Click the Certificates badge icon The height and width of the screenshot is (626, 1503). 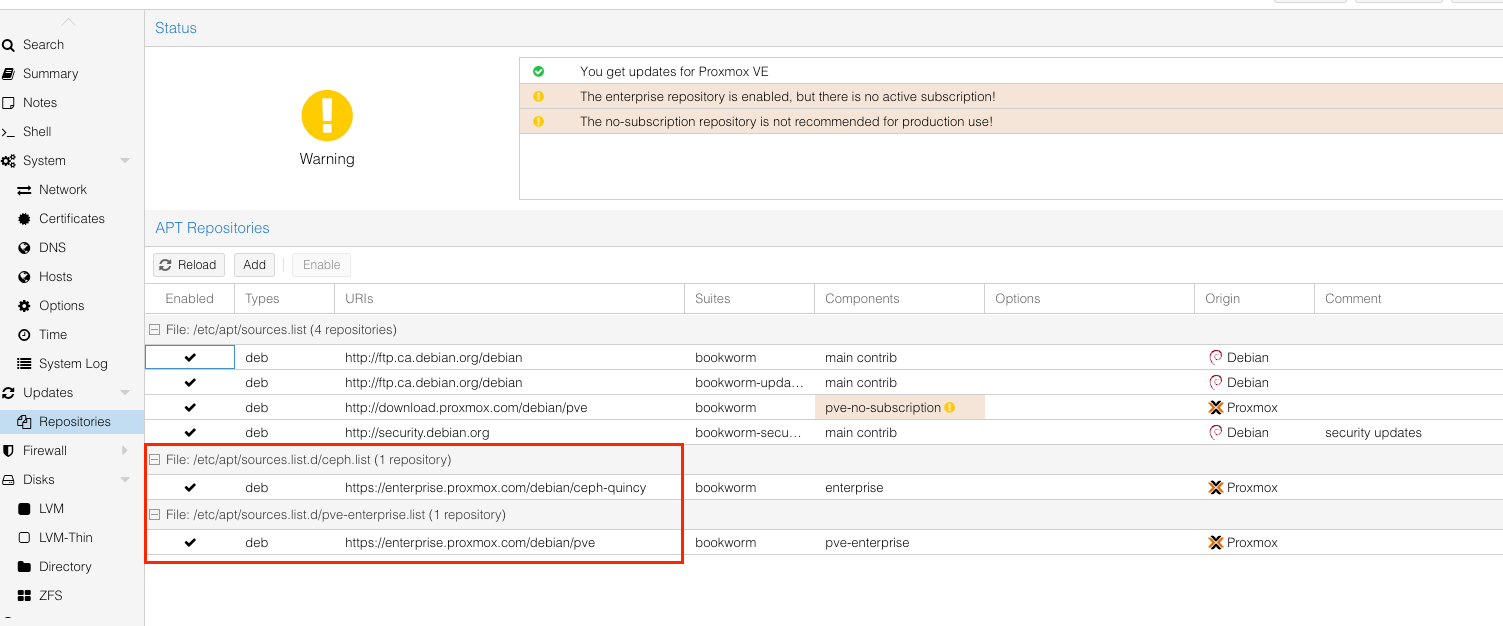click(24, 219)
